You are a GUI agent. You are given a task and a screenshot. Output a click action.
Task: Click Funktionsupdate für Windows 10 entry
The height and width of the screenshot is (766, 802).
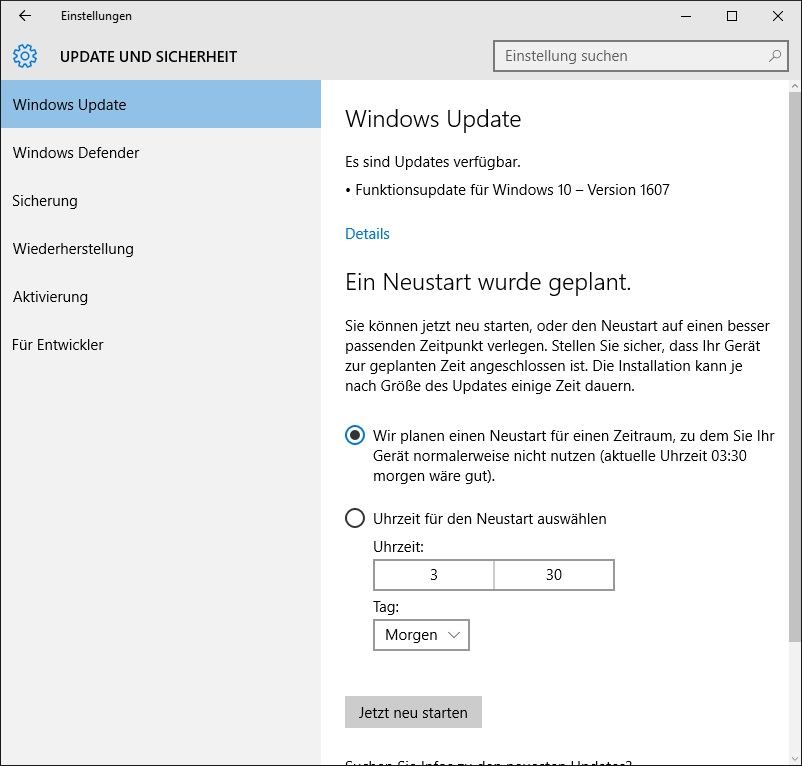512,190
